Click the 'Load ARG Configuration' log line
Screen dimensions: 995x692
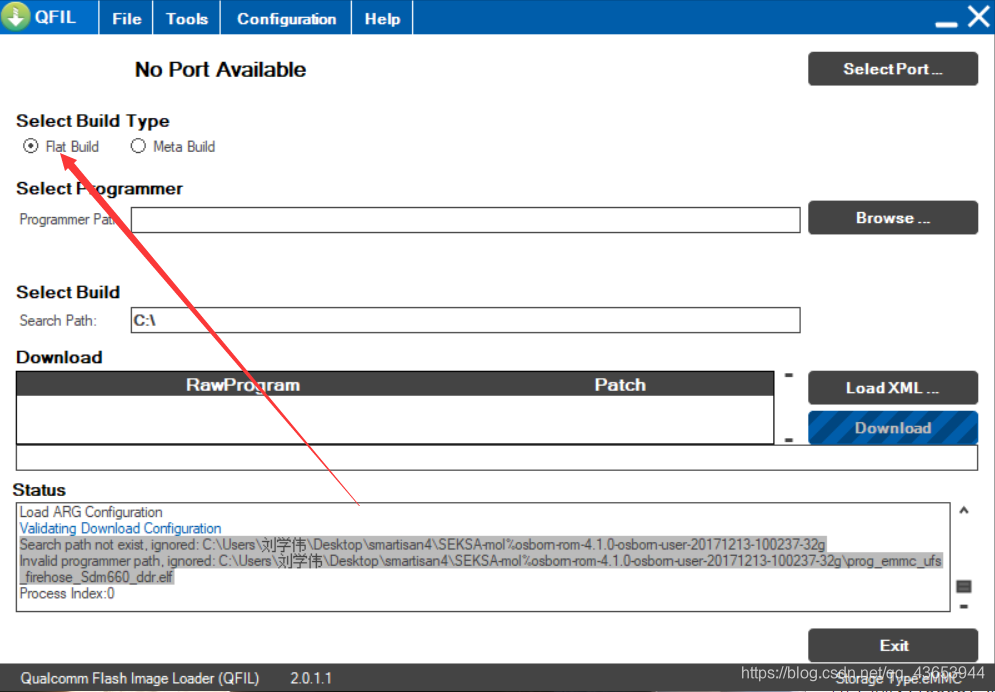click(91, 512)
